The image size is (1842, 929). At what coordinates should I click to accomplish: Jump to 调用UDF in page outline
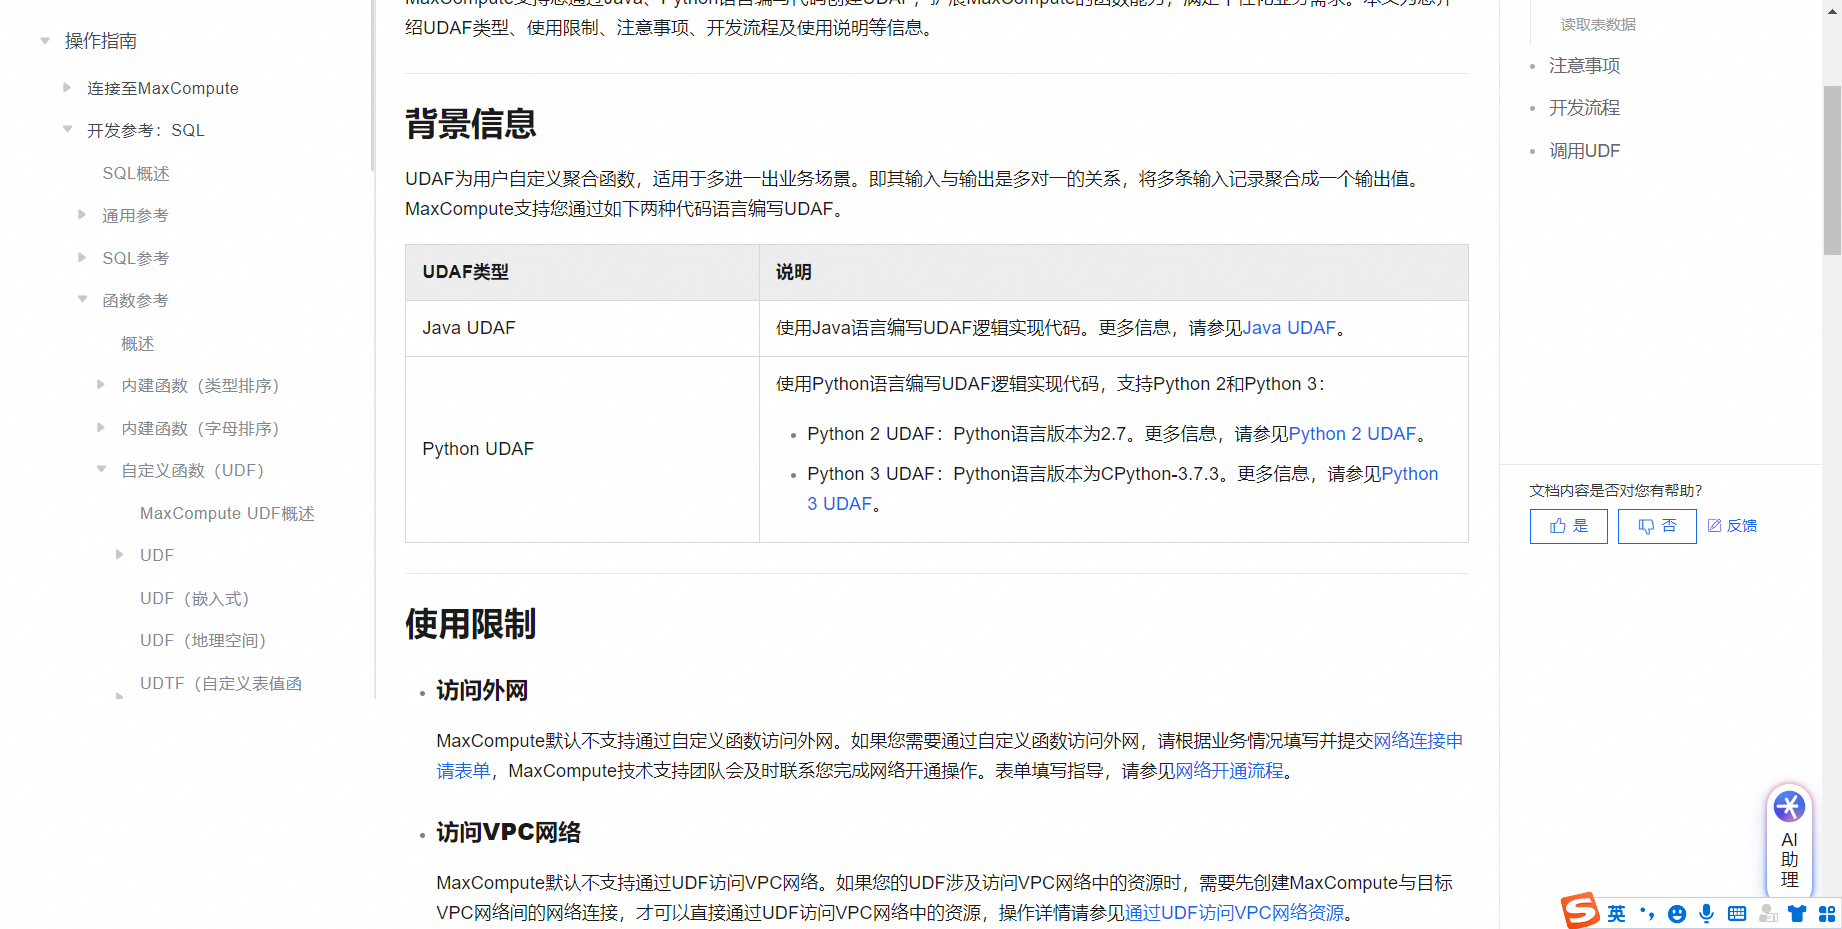1584,151
